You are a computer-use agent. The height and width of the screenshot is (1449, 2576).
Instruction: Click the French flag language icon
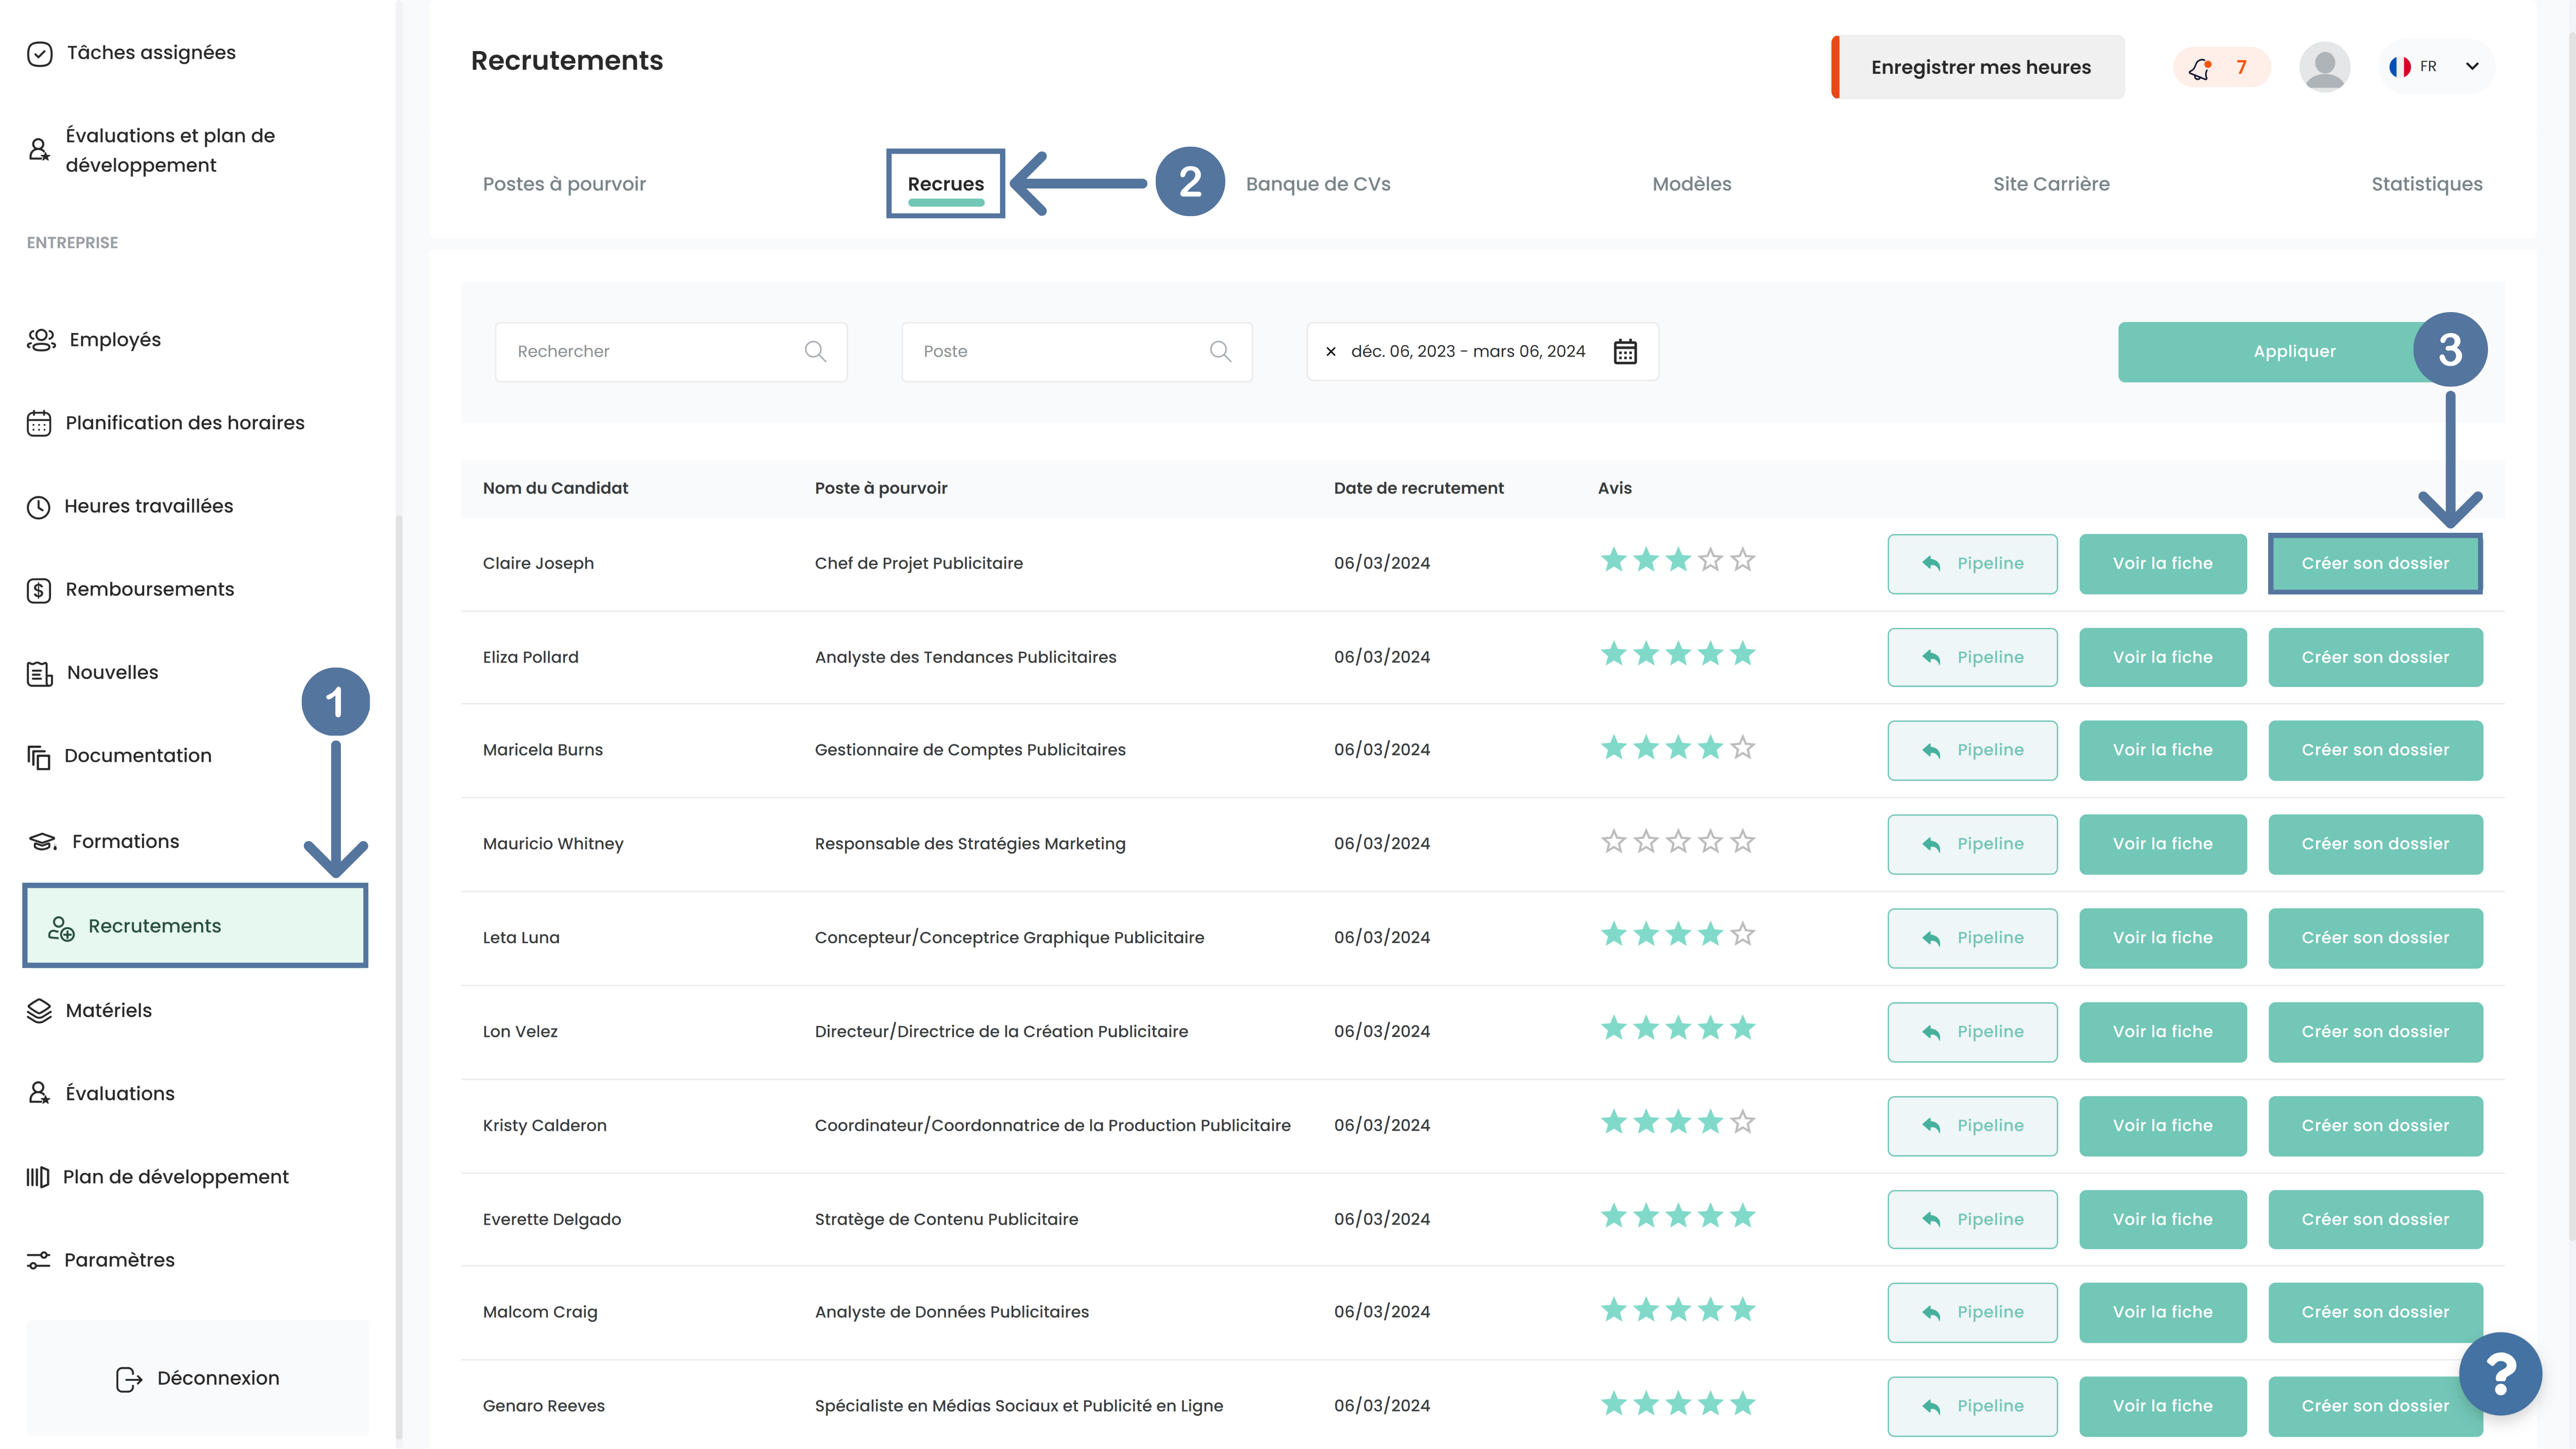(x=2399, y=67)
